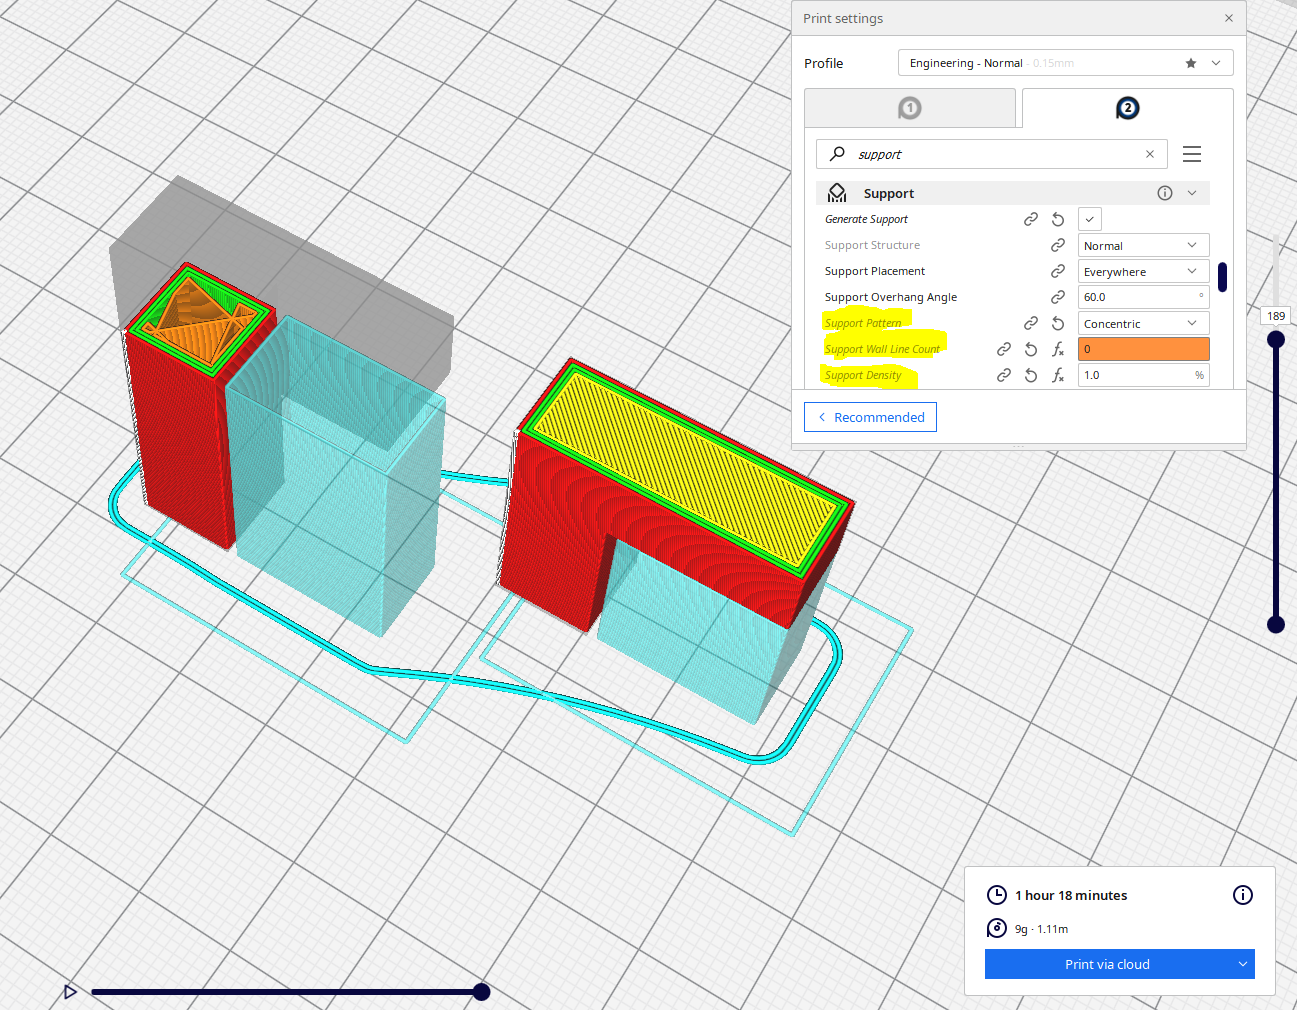Disable the Generate Support checkbox

pos(1089,218)
